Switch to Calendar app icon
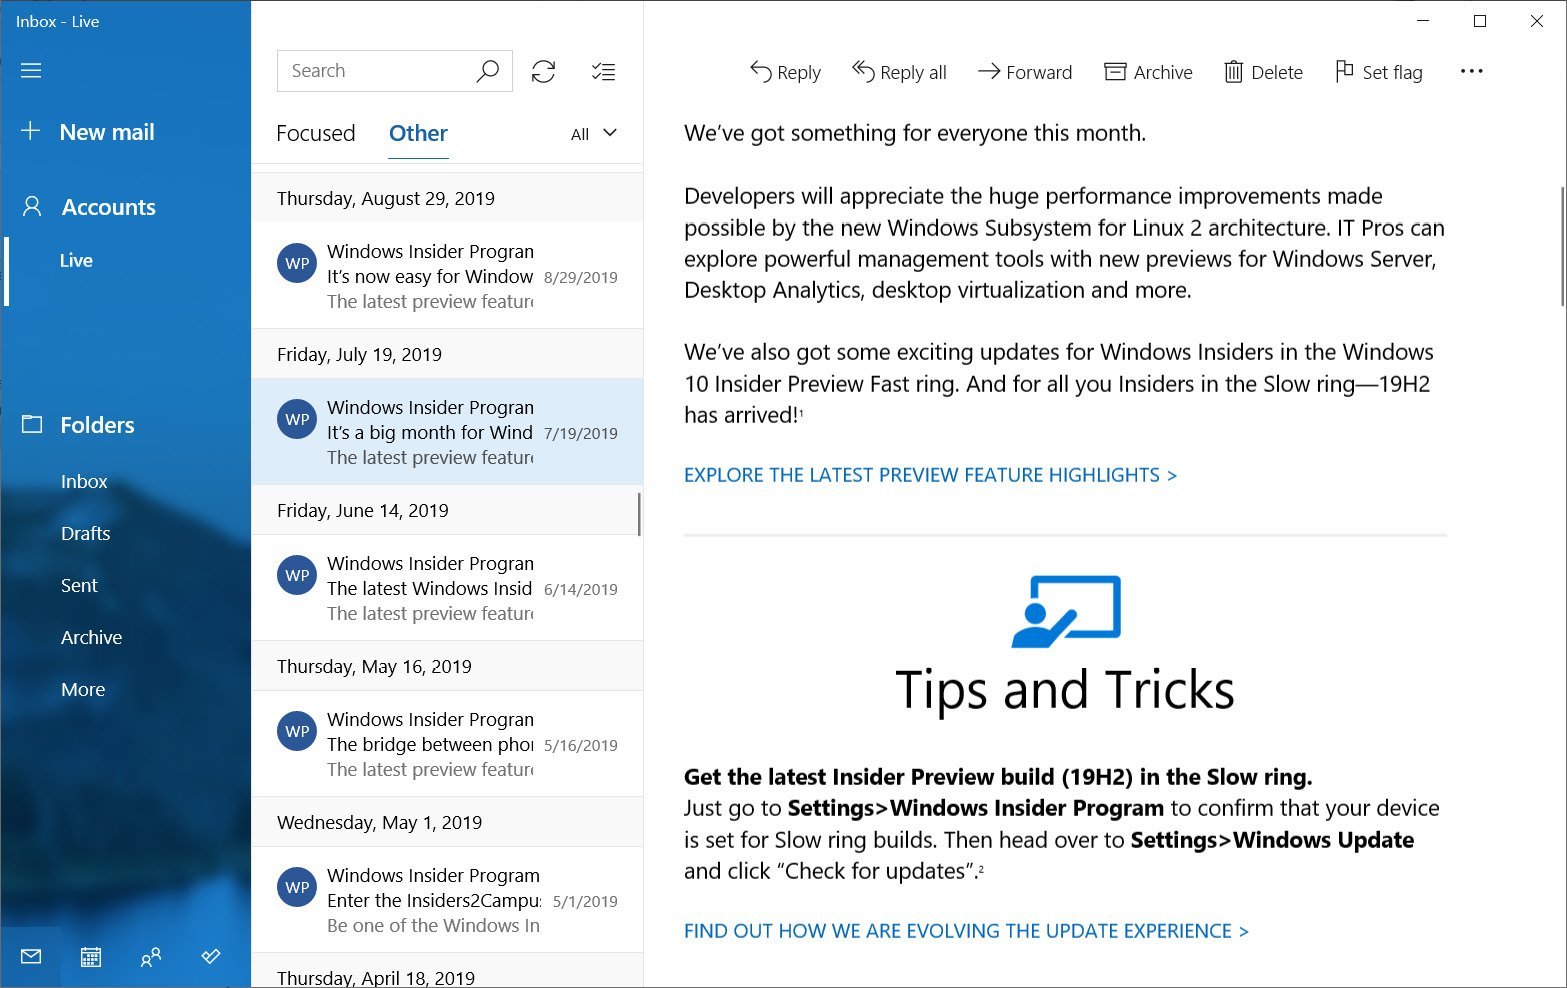 tap(91, 957)
